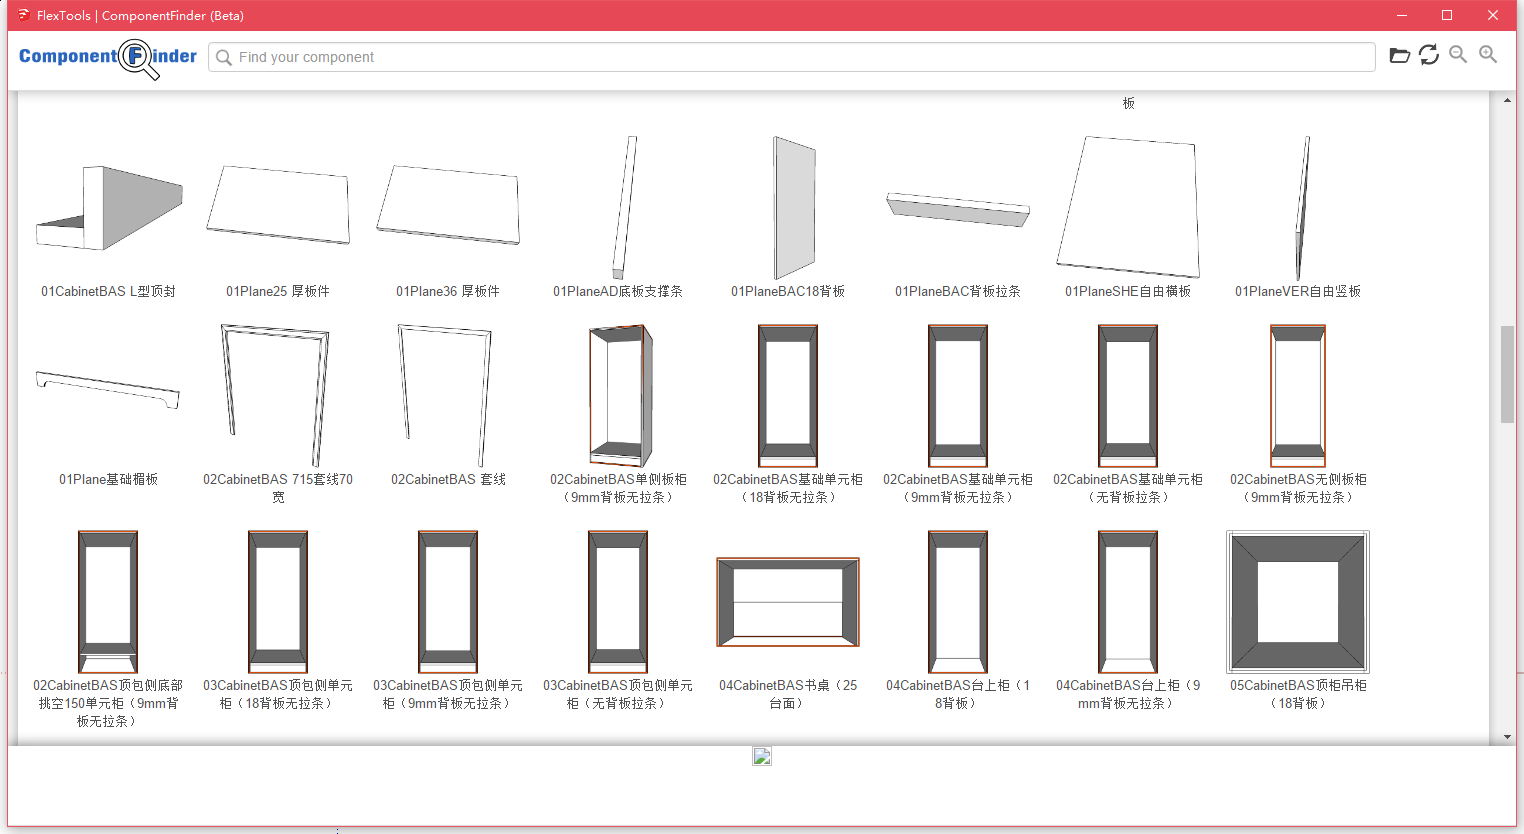The height and width of the screenshot is (834, 1524).
Task: Click the scroll up arrow
Action: click(x=1507, y=100)
